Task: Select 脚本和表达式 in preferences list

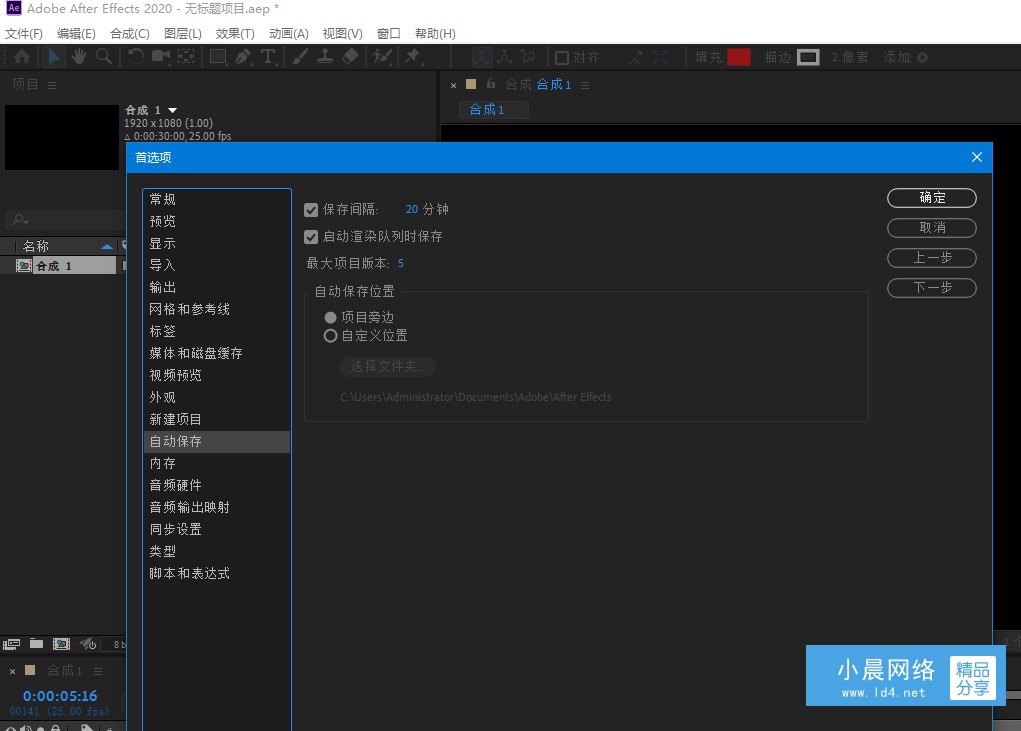Action: (216, 573)
